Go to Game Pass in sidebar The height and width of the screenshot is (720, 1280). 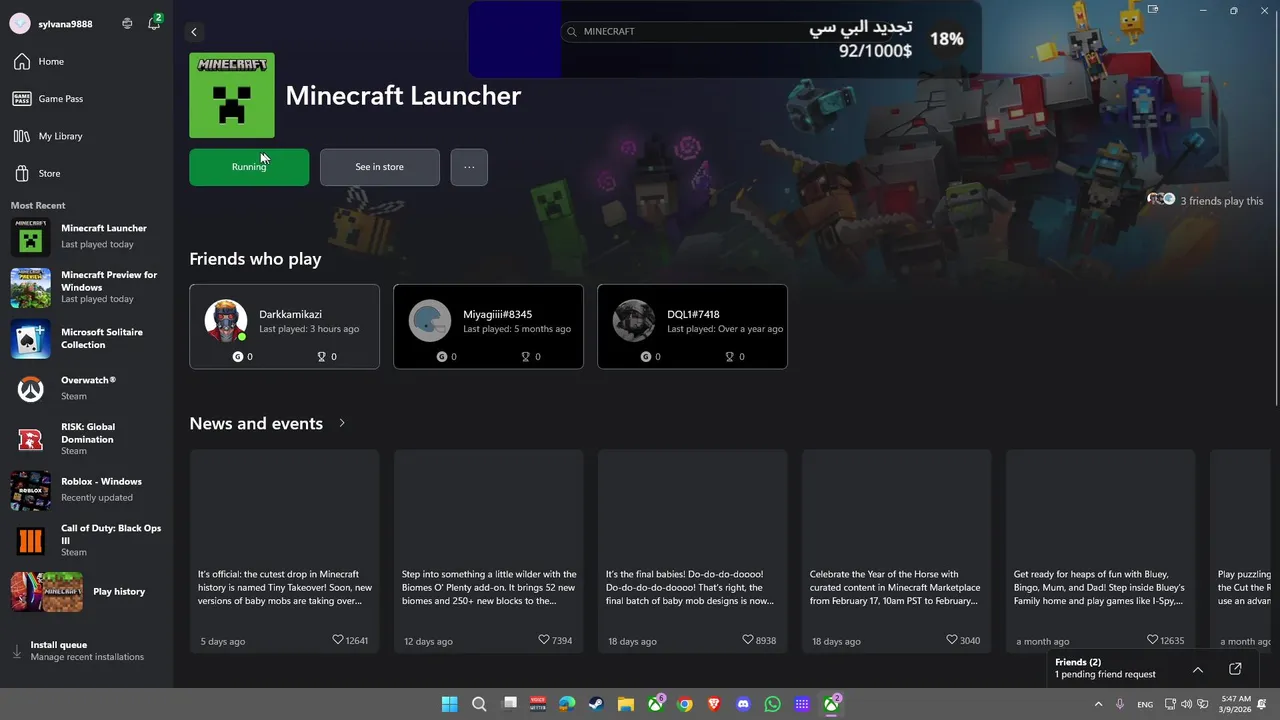point(86,99)
